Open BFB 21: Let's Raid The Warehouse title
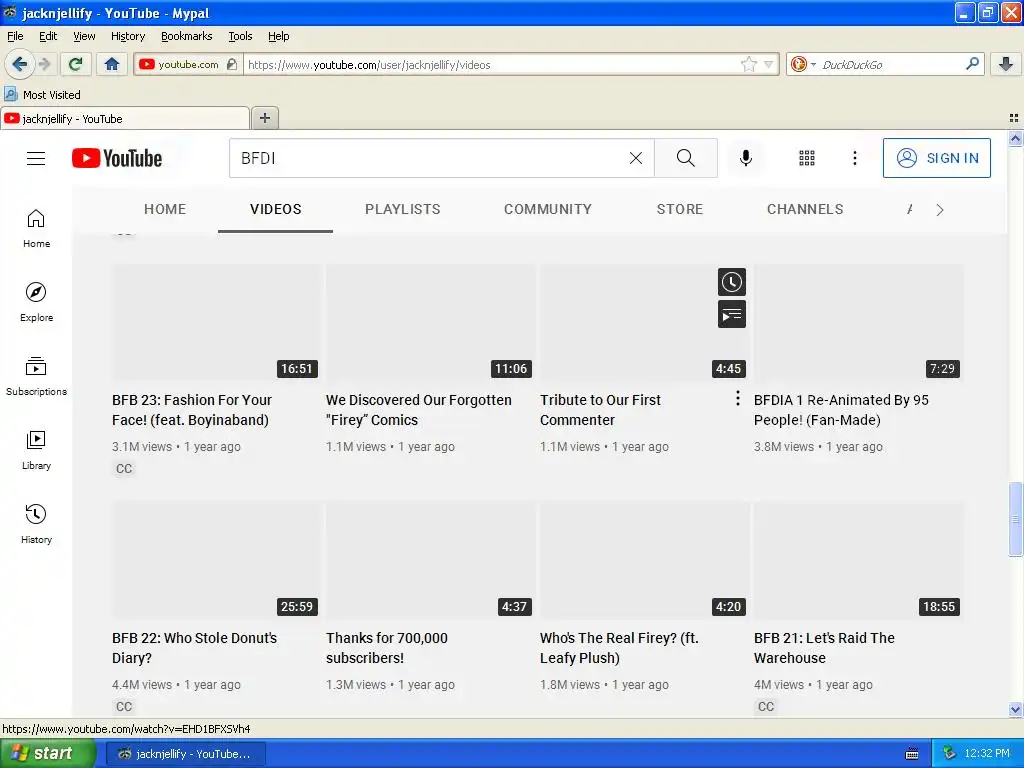Image resolution: width=1024 pixels, height=768 pixels. coord(824,648)
